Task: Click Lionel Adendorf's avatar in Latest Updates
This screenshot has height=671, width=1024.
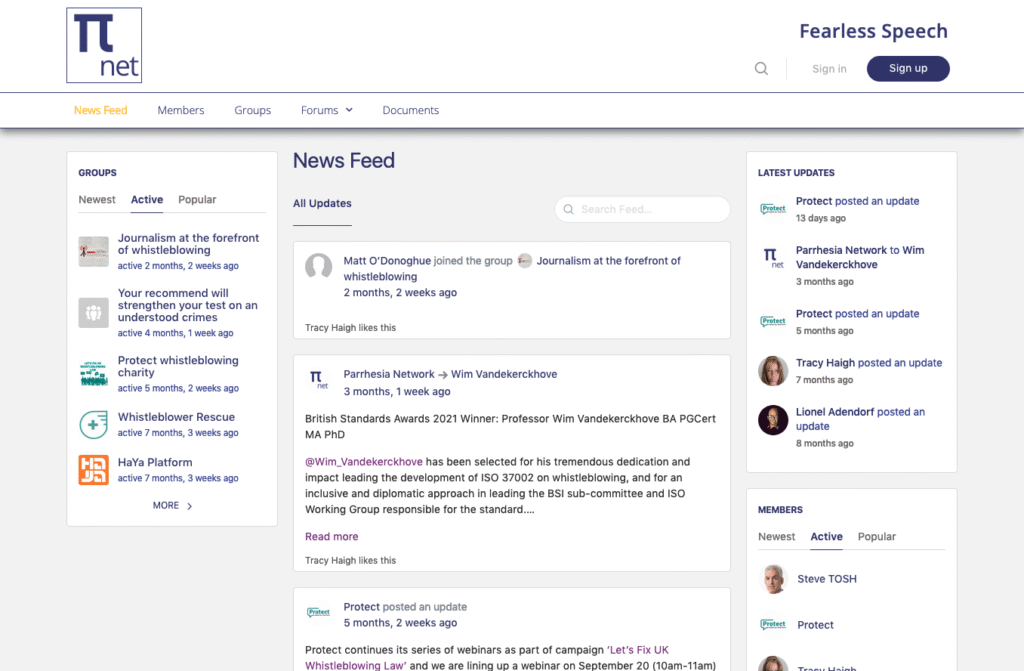Action: 772,419
